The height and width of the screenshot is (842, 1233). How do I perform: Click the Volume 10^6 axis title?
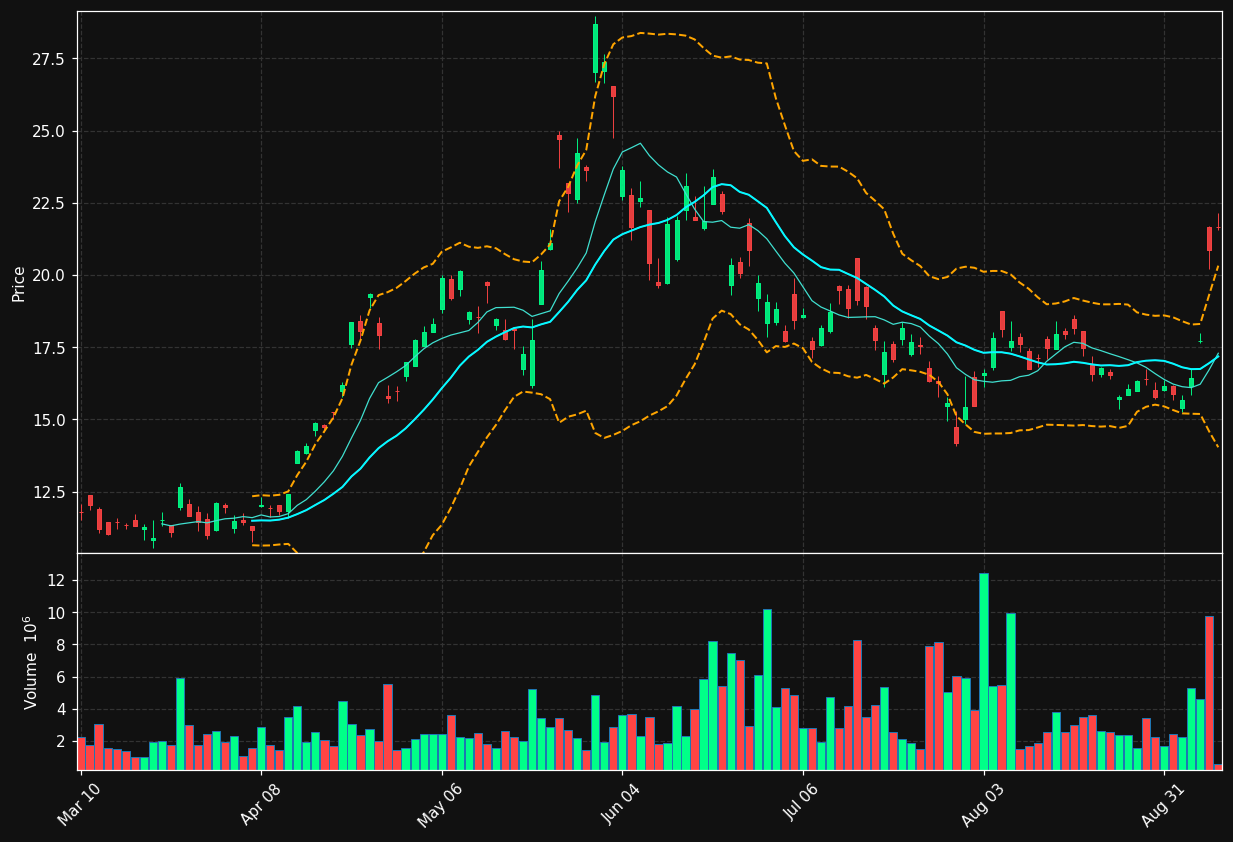coord(30,662)
